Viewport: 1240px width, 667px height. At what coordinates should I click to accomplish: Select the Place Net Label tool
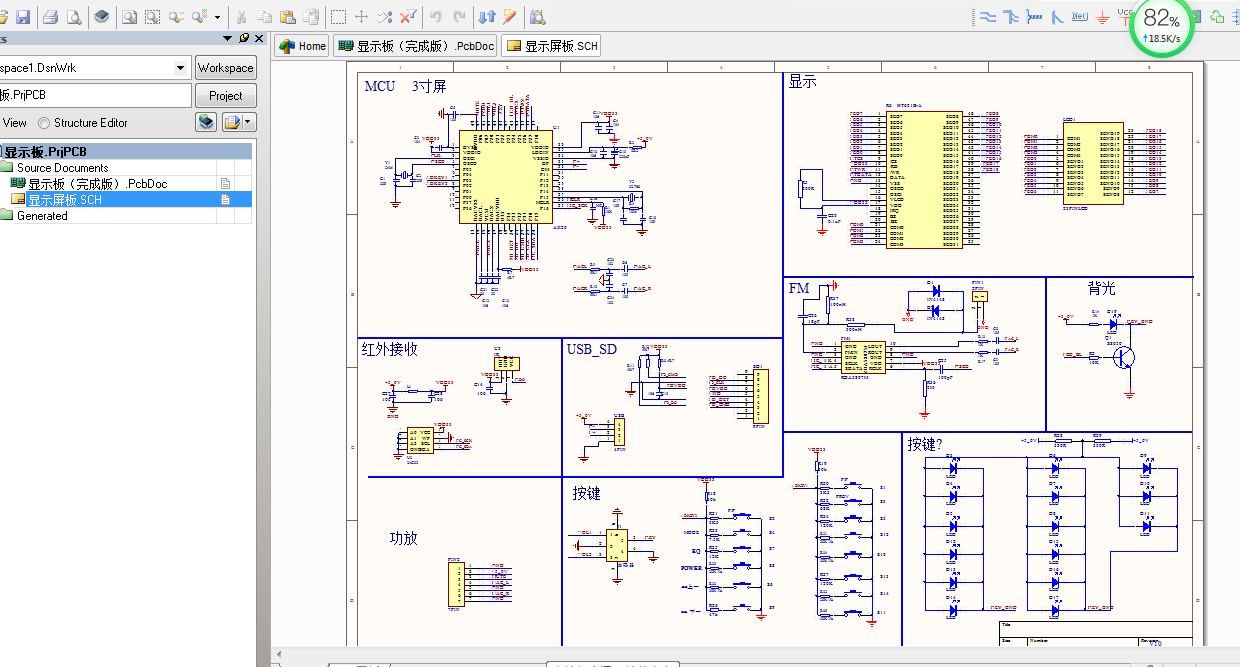(1080, 16)
